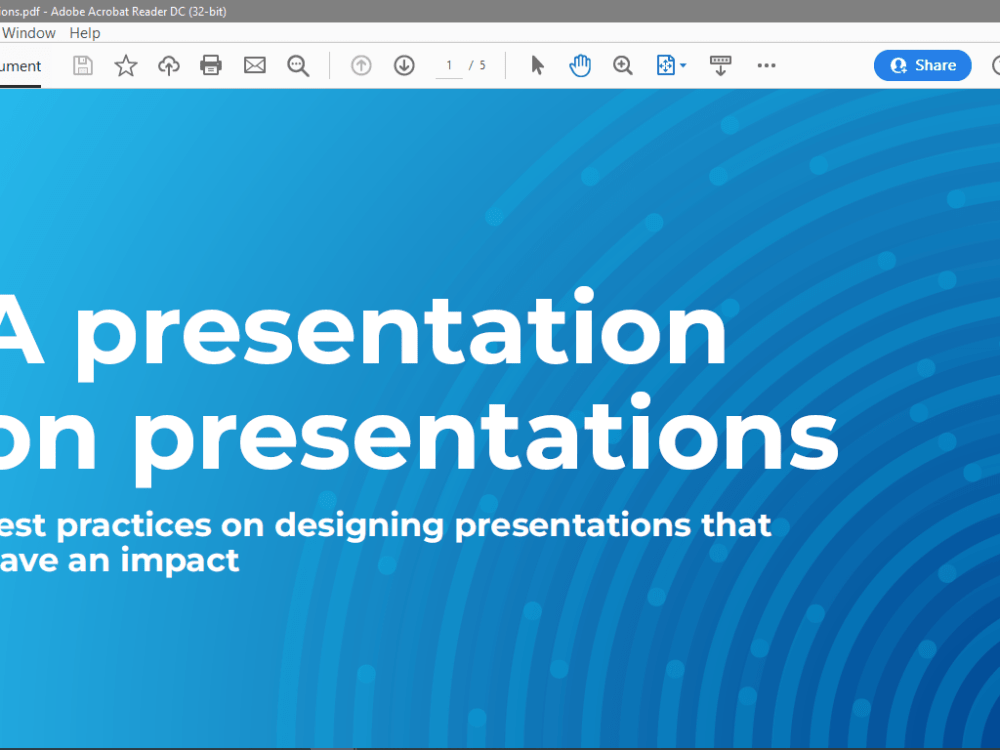Show more tools ellipsis
1000x750 pixels.
(766, 65)
